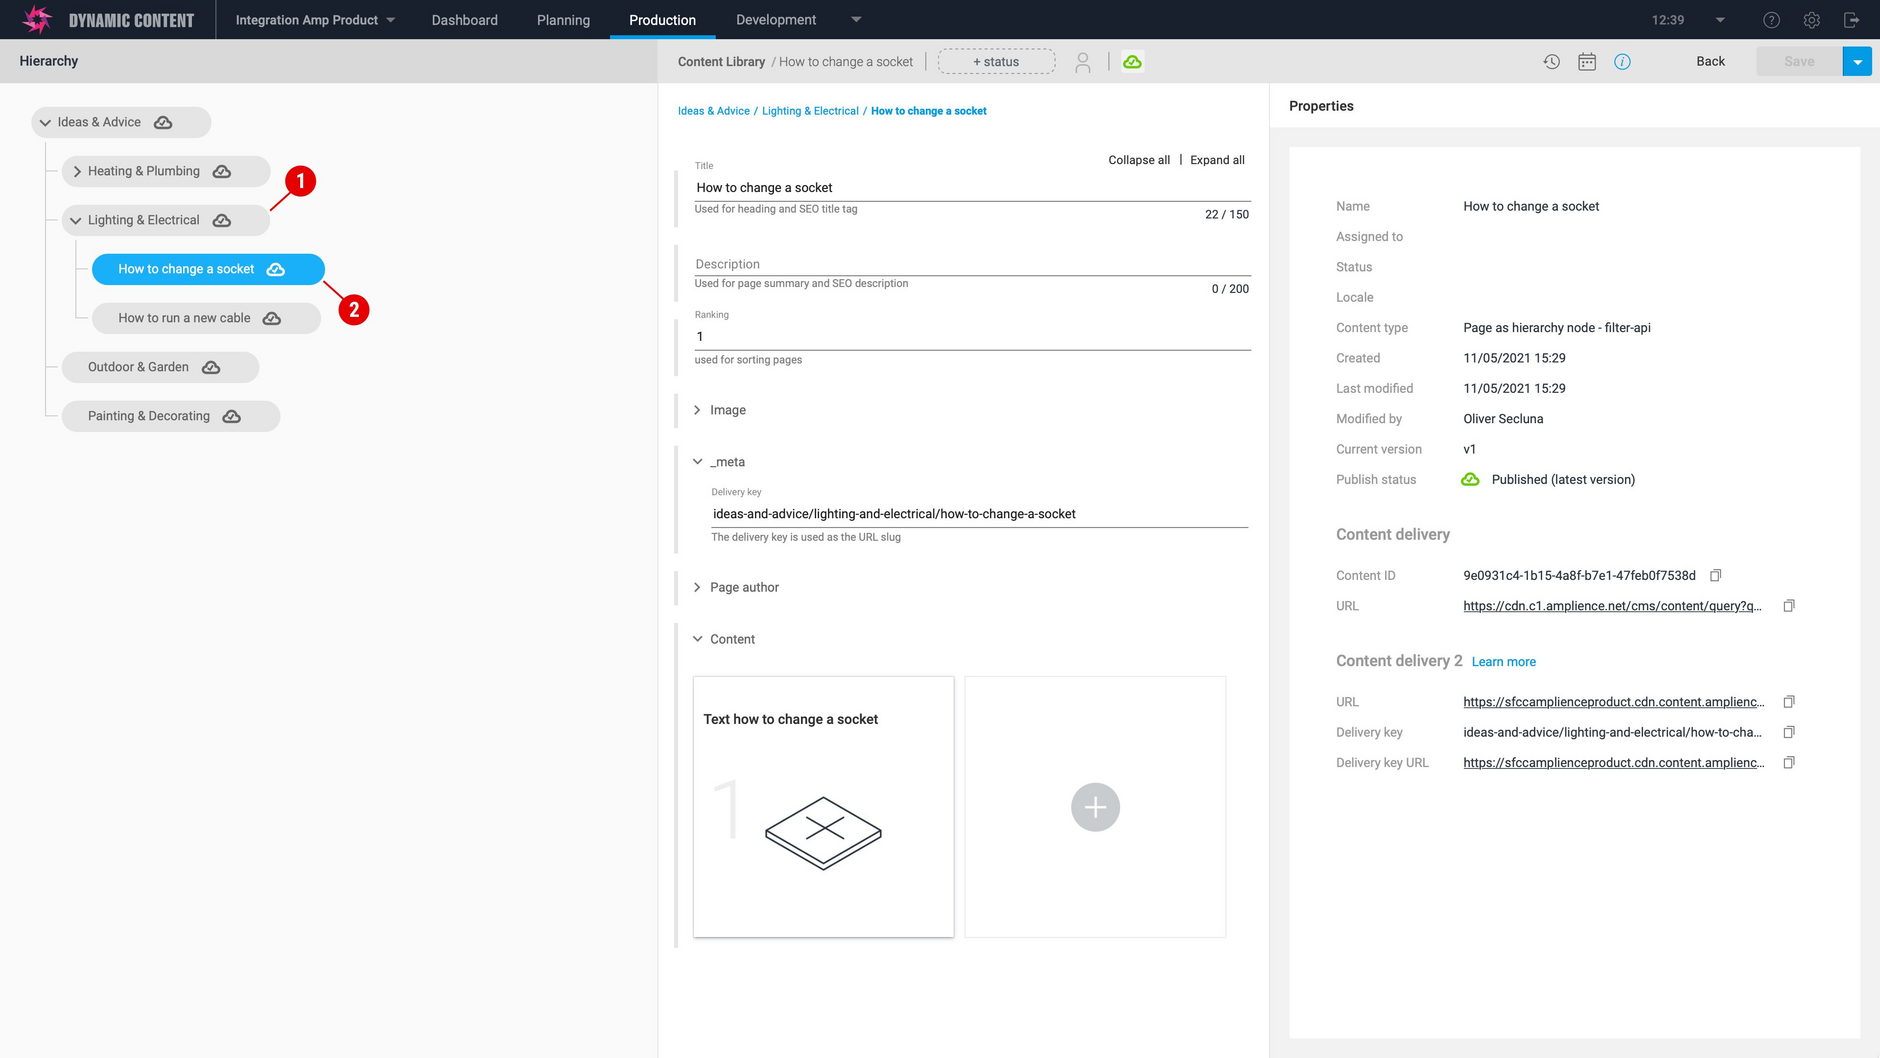Viewport: 1880px width, 1058px height.
Task: Open the Save button dropdown arrow
Action: tap(1857, 61)
